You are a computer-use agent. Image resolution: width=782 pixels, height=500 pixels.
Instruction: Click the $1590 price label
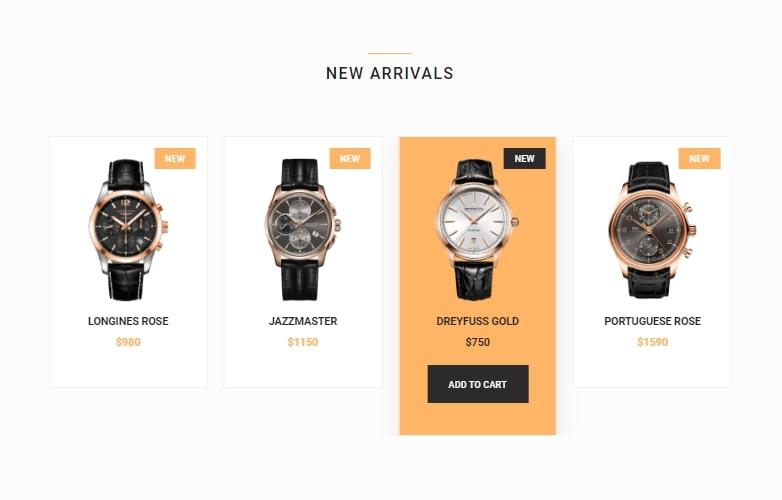coord(652,342)
